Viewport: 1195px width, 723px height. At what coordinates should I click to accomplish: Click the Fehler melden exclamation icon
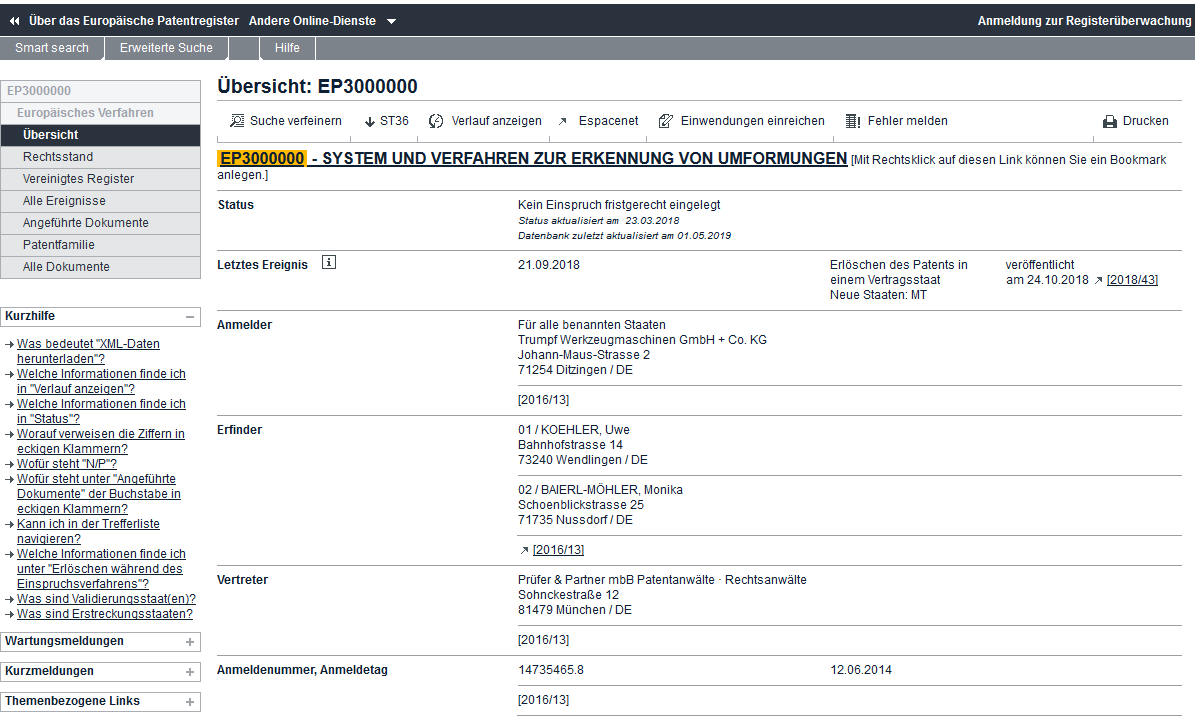click(x=852, y=121)
